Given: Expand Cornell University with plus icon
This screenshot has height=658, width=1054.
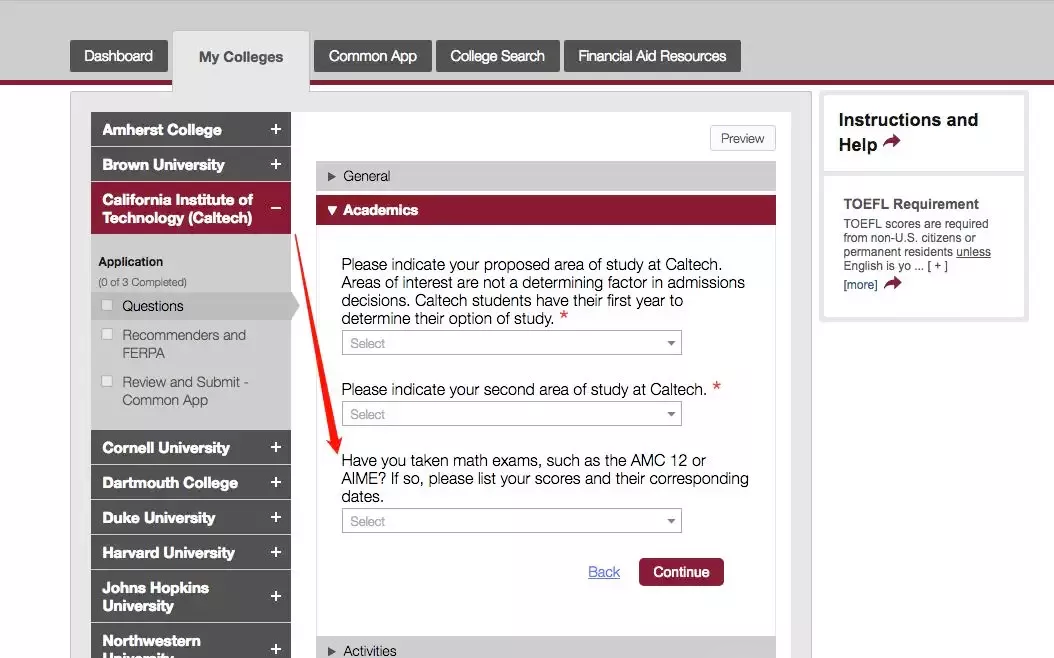Looking at the screenshot, I should coord(275,448).
